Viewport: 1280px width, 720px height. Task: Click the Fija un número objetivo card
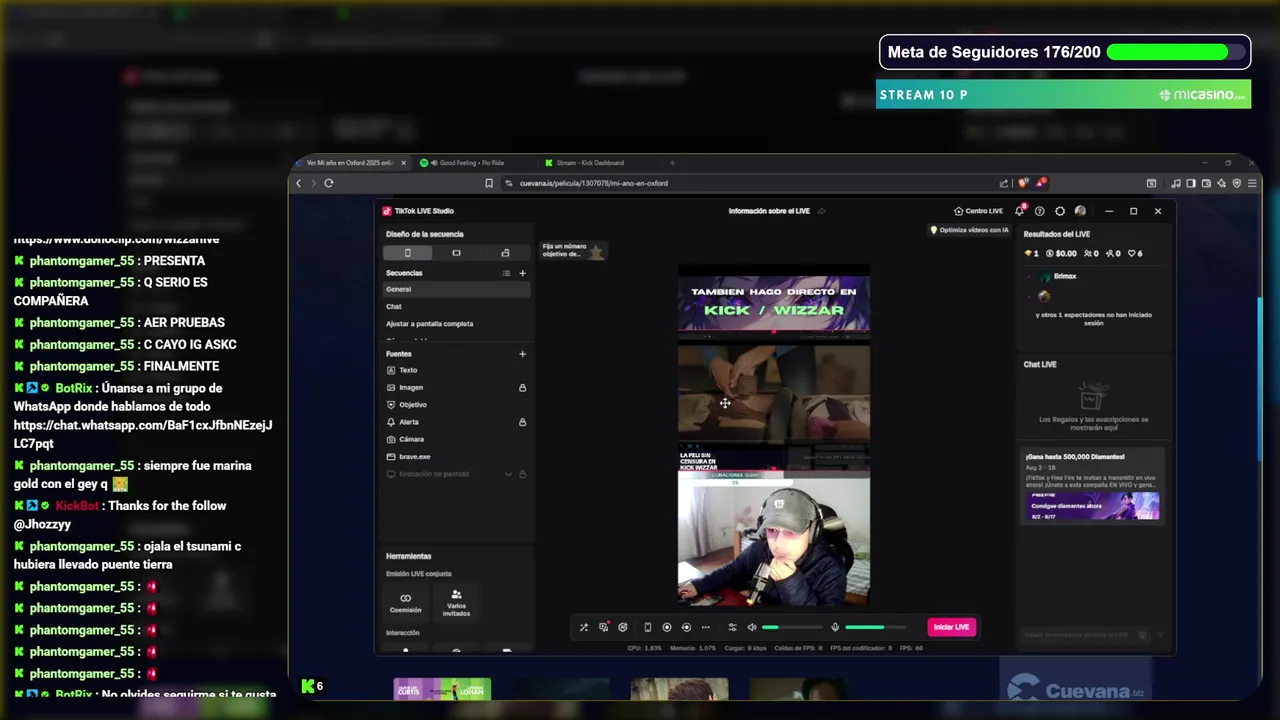pyautogui.click(x=573, y=250)
